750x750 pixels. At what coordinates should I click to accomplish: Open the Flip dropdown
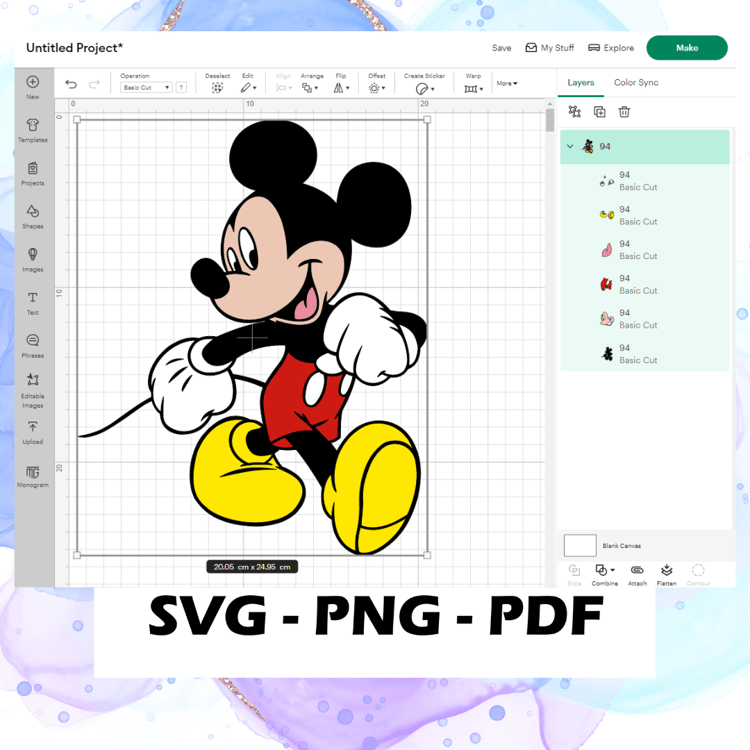(341, 88)
